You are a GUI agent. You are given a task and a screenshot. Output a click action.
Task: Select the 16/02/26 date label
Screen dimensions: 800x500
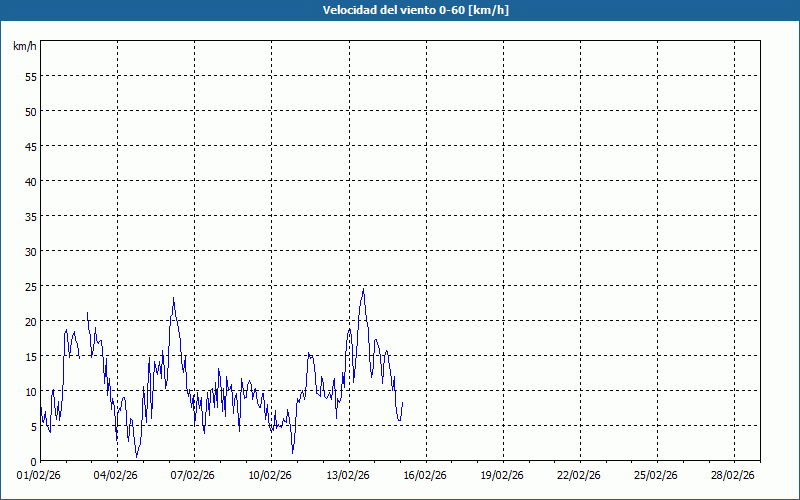pos(425,476)
